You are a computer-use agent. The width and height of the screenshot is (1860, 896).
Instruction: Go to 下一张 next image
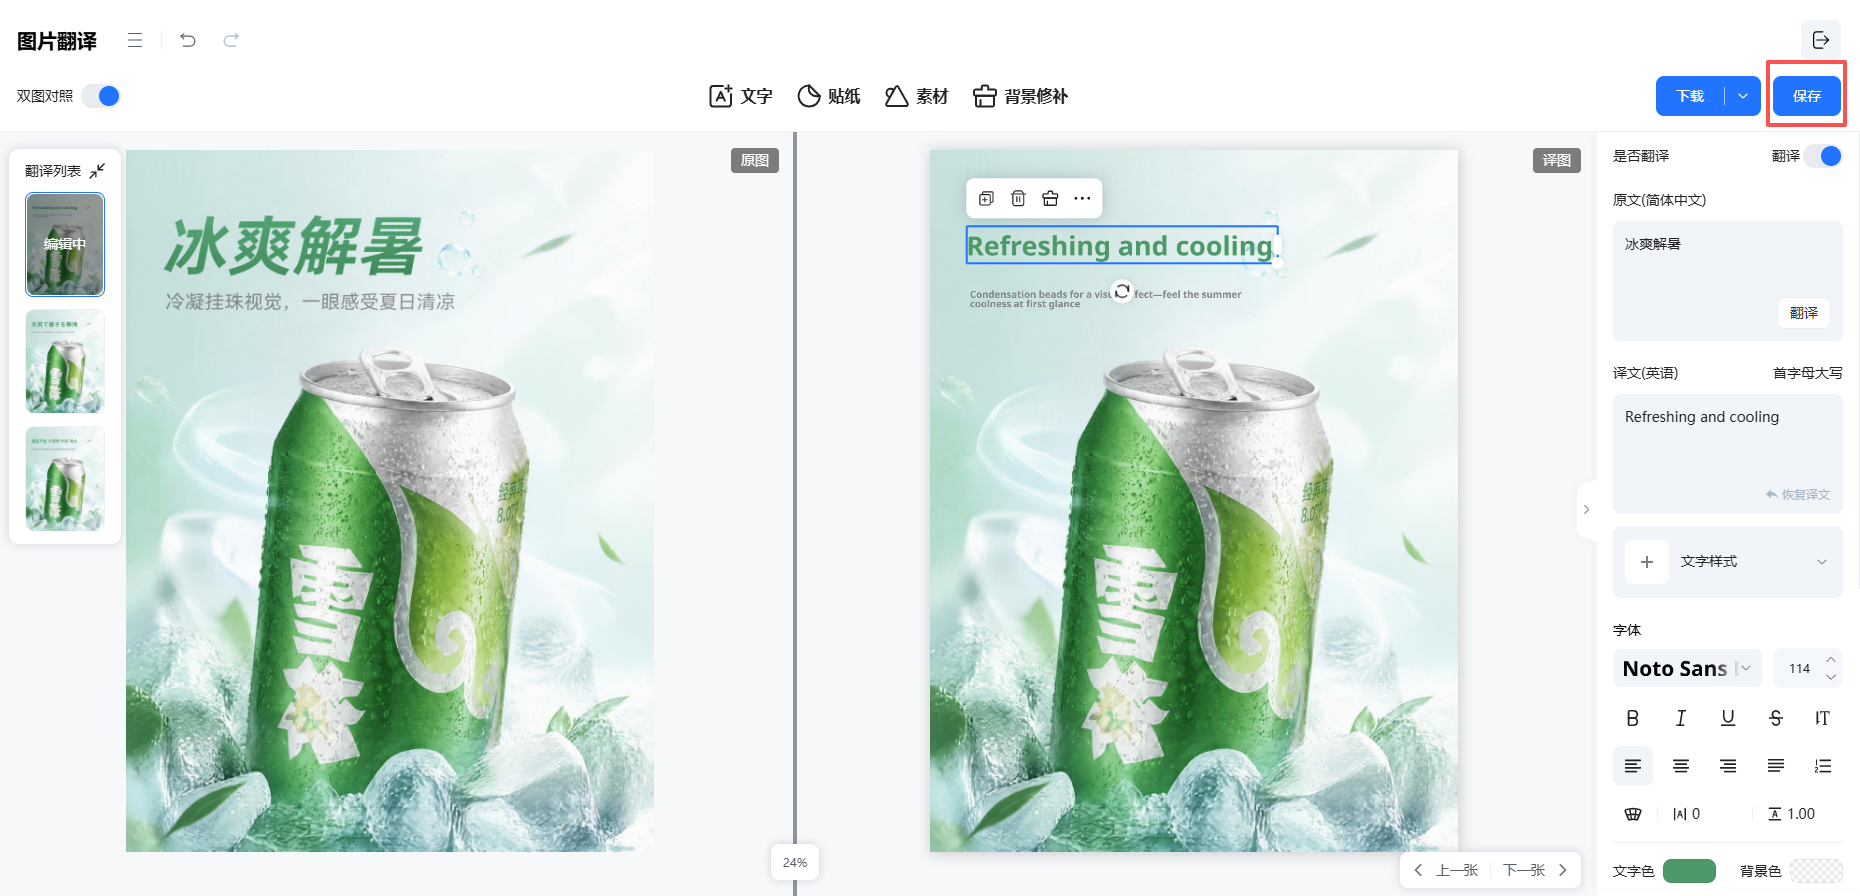click(x=1535, y=870)
